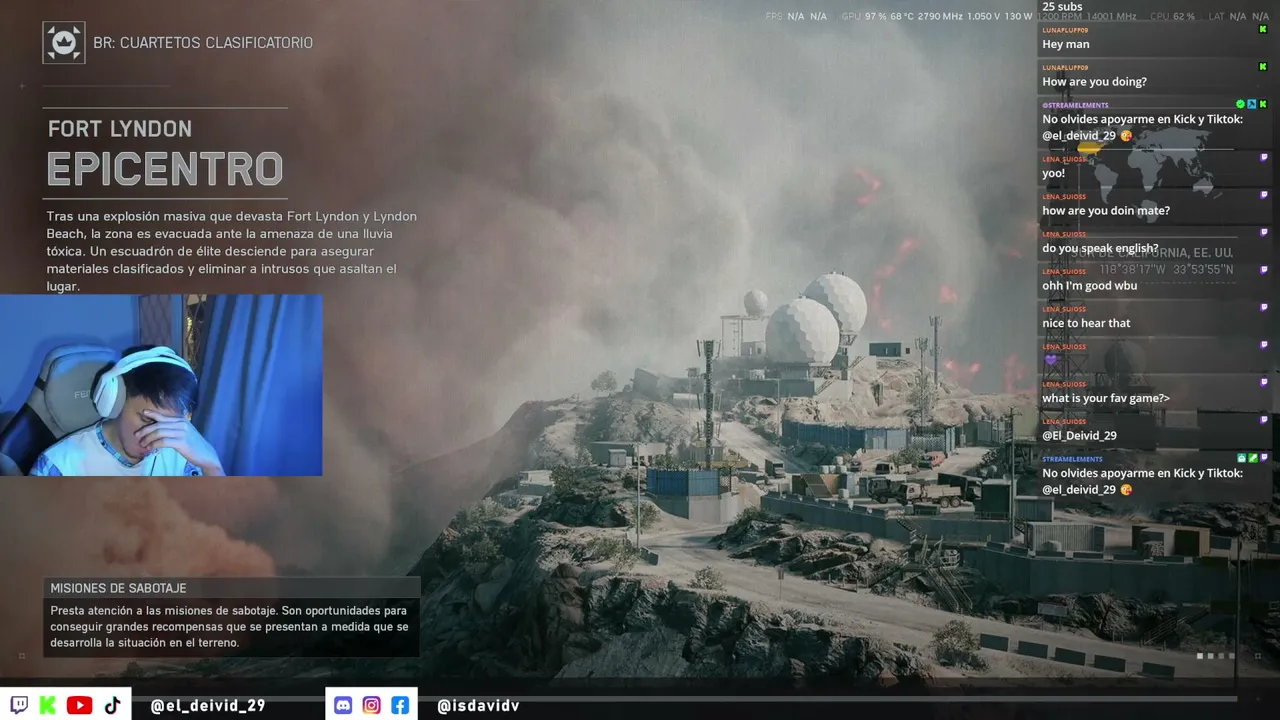The width and height of the screenshot is (1280, 720).
Task: Click the "how are you doin mate?" chat message
Action: click(1106, 211)
